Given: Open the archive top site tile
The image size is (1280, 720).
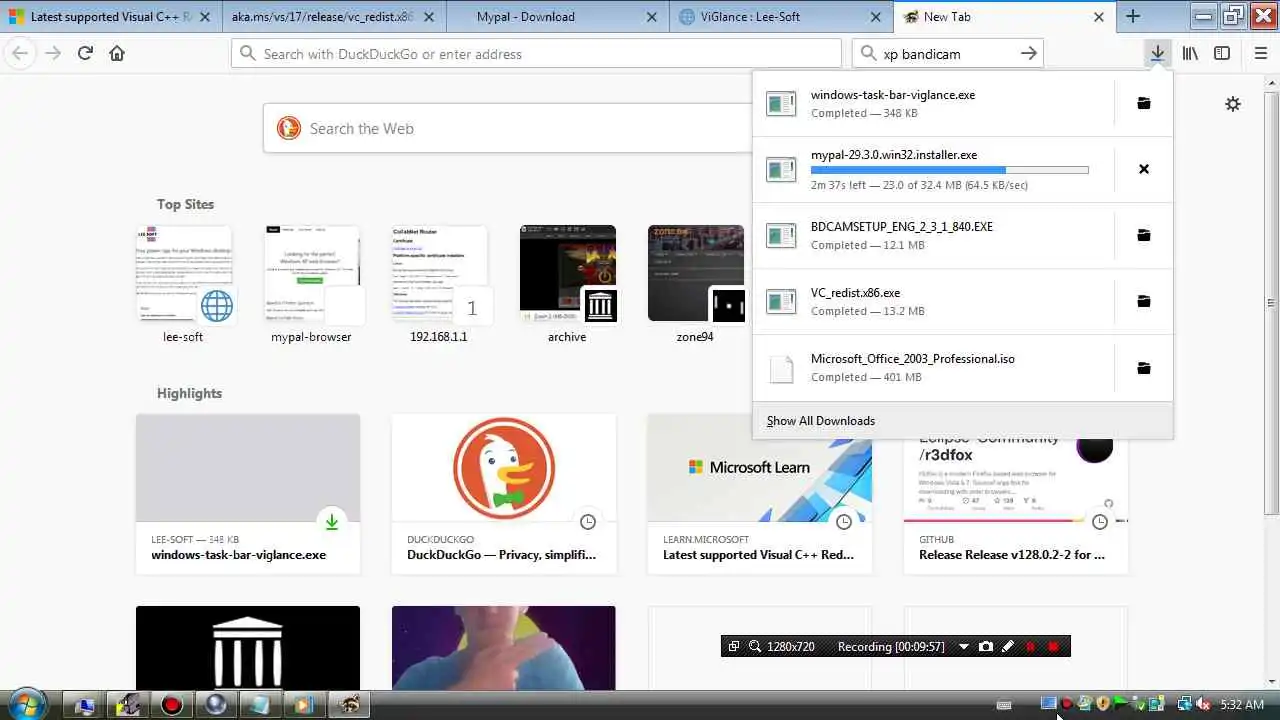Looking at the screenshot, I should 567,285.
